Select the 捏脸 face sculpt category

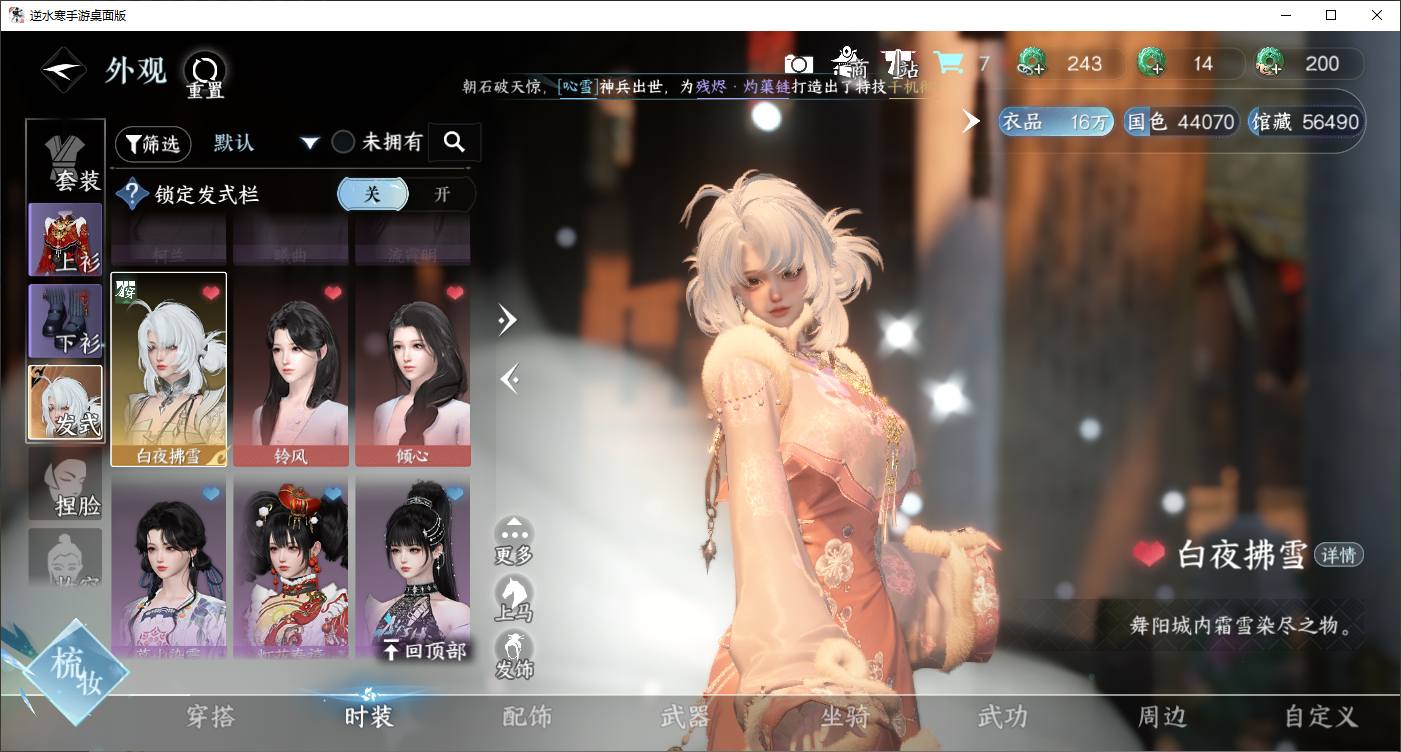click(66, 484)
